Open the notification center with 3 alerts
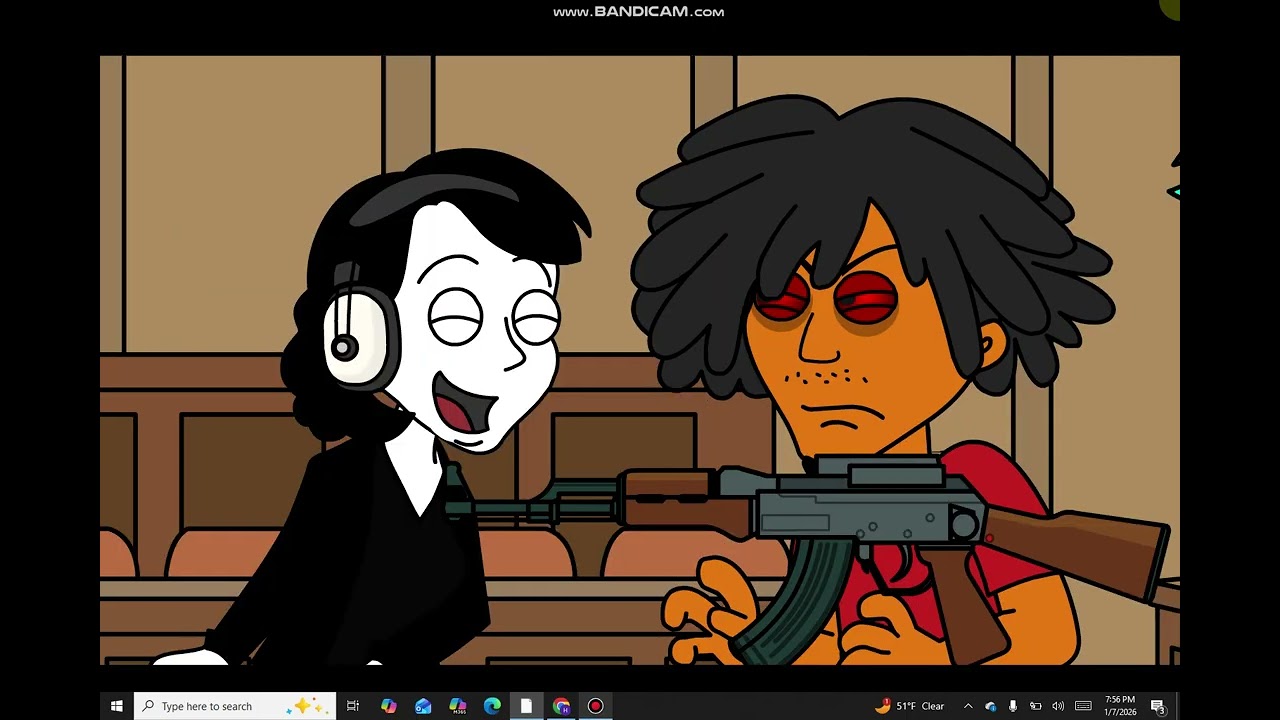The width and height of the screenshot is (1280, 720). tap(1158, 706)
